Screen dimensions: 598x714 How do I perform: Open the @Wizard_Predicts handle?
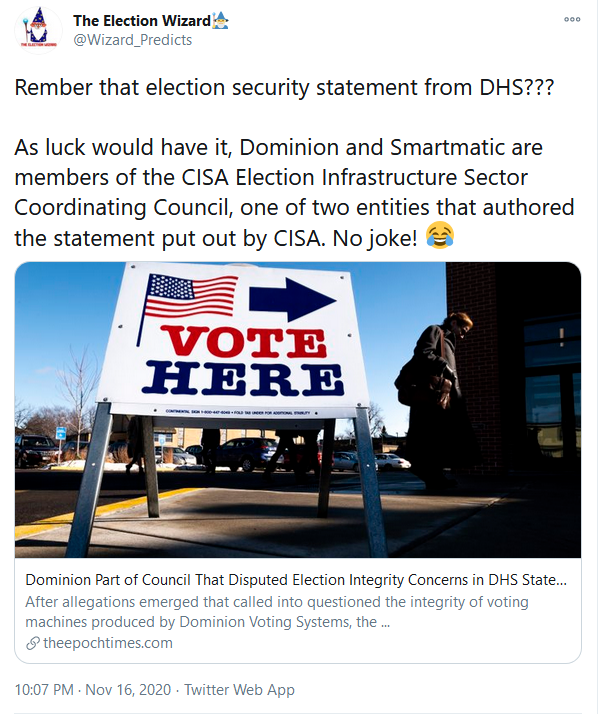tap(133, 40)
